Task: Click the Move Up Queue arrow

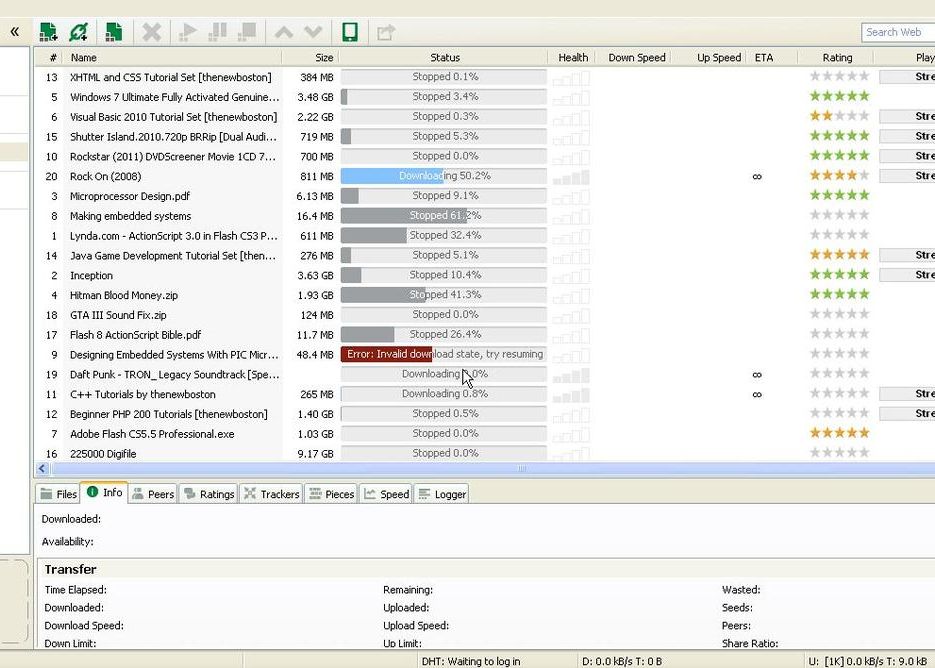Action: pos(284,32)
